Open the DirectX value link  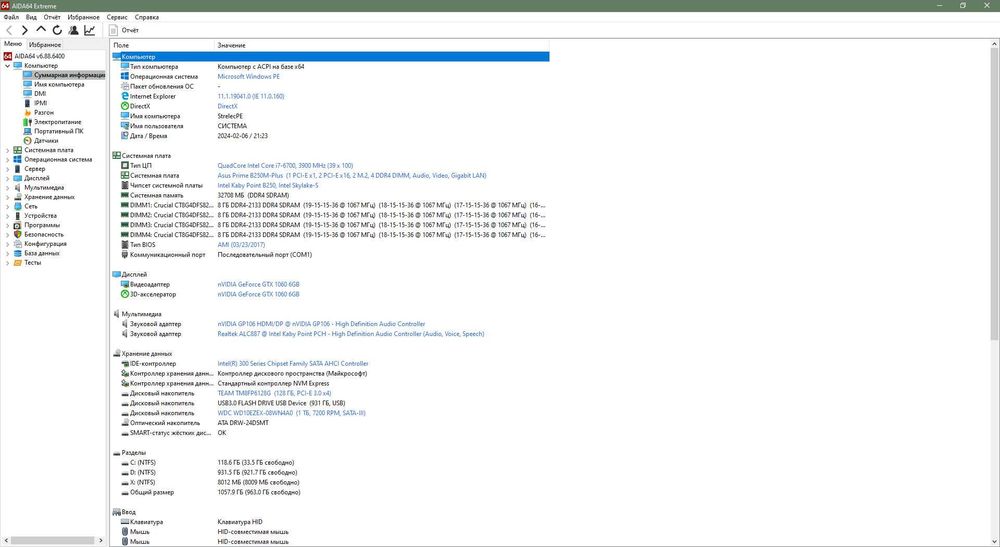227,106
